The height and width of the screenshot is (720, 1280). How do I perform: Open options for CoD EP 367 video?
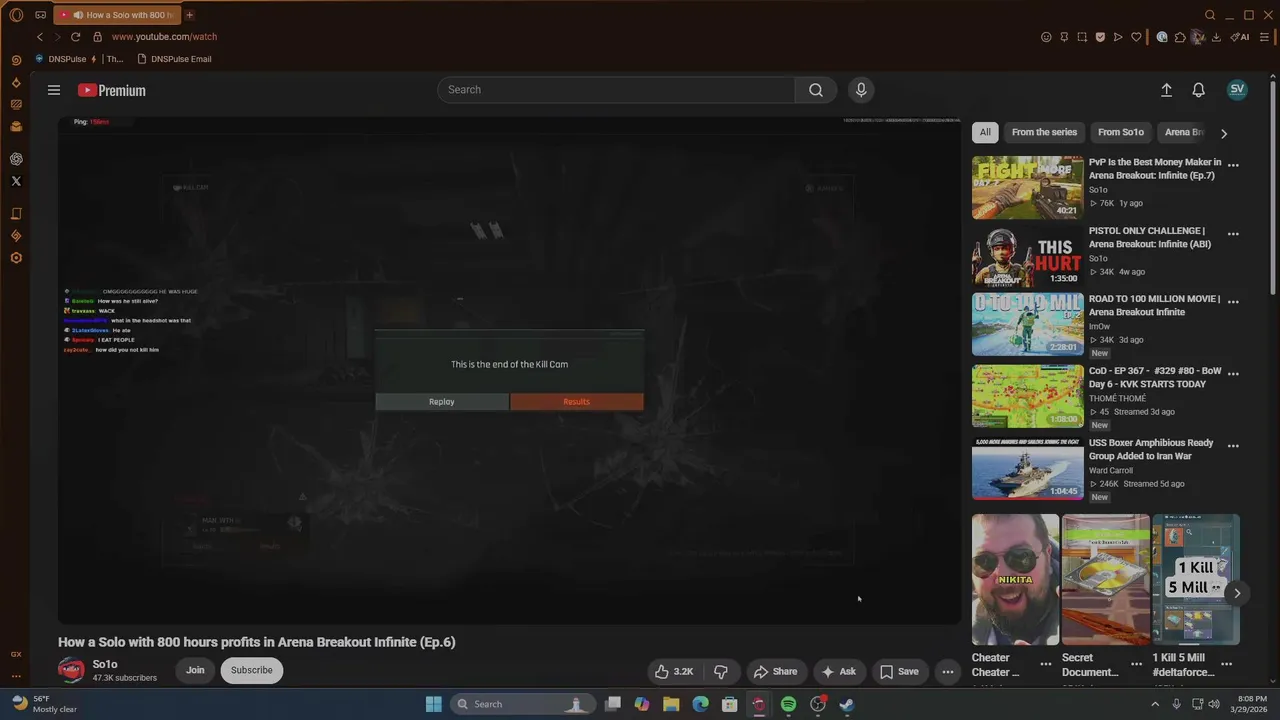pyautogui.click(x=1233, y=373)
